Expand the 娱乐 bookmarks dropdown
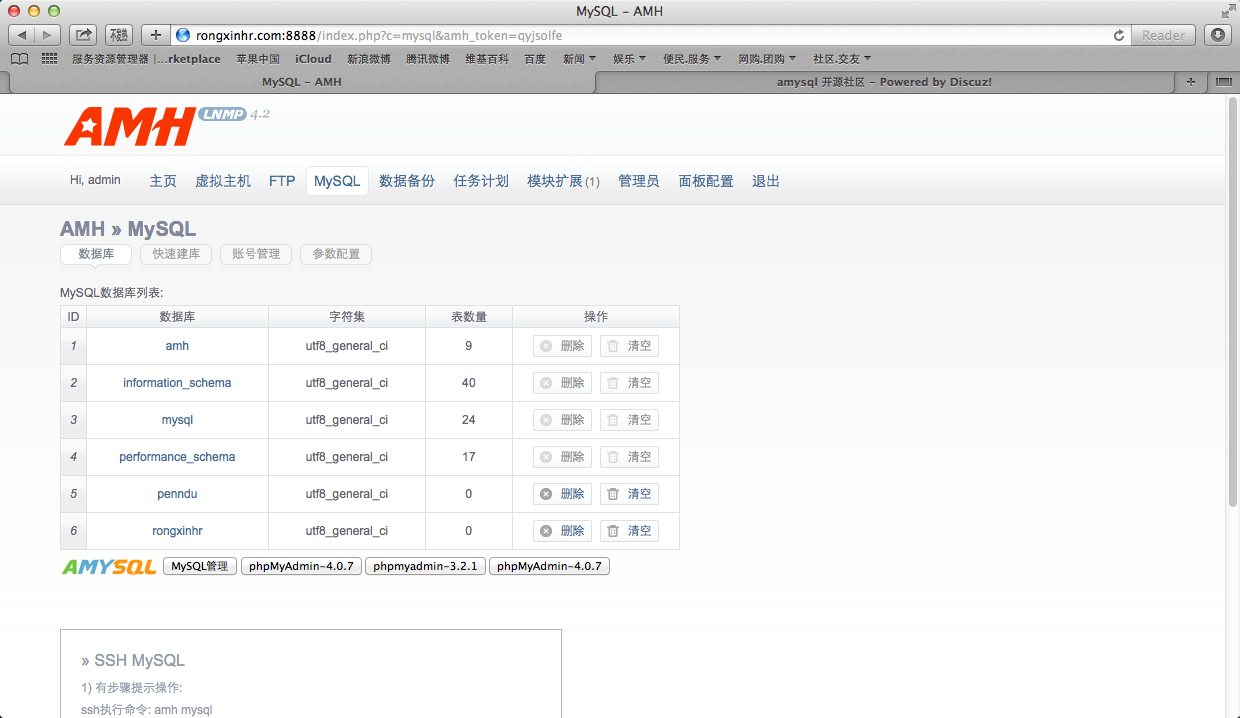 pos(629,59)
